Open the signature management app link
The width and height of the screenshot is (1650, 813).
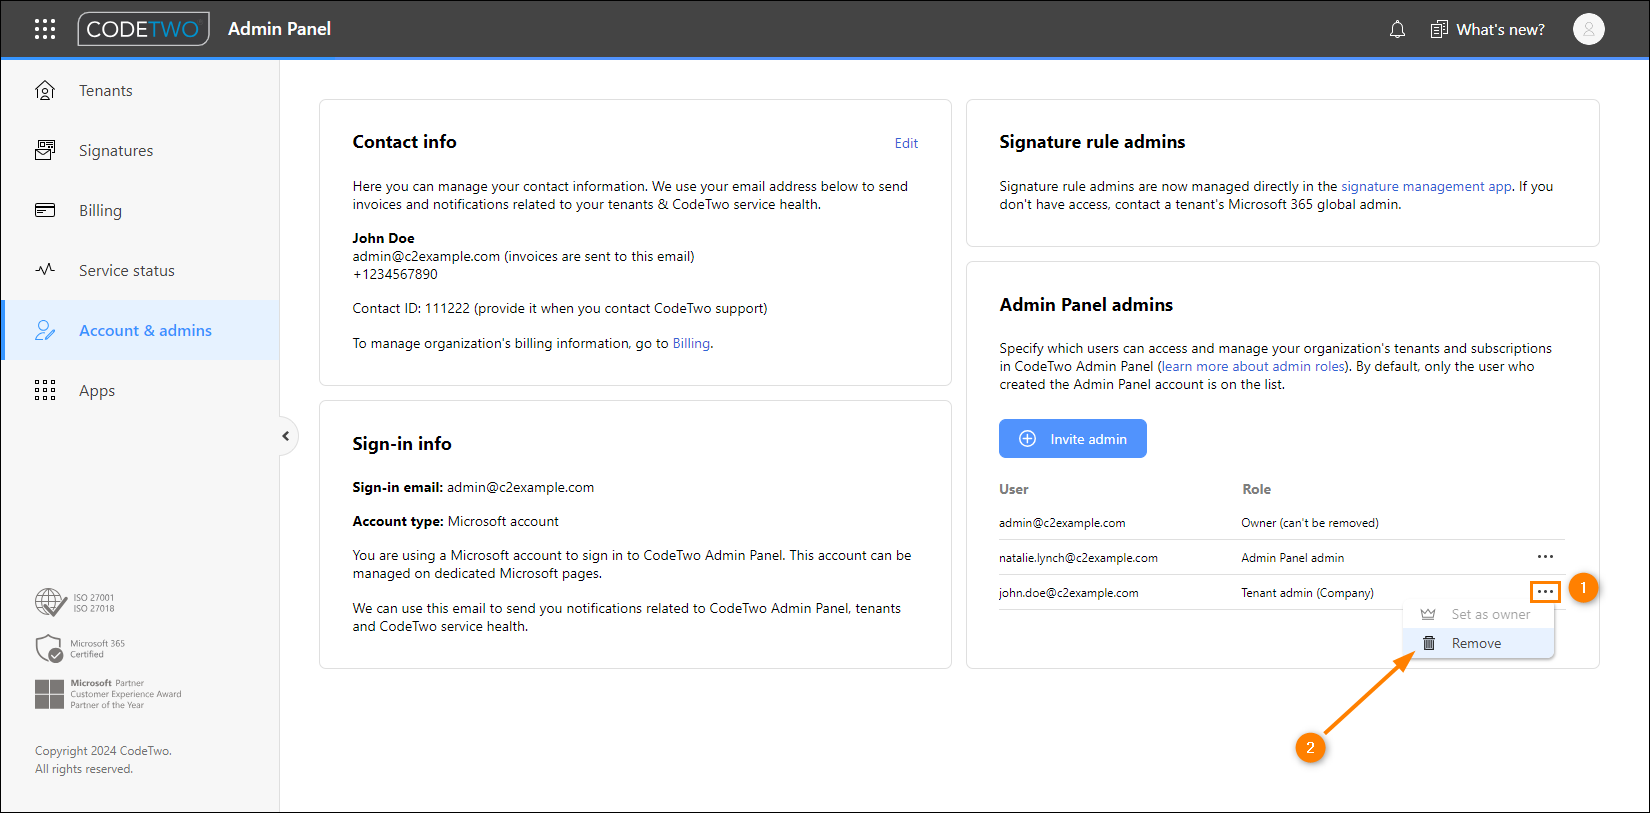(x=1426, y=186)
